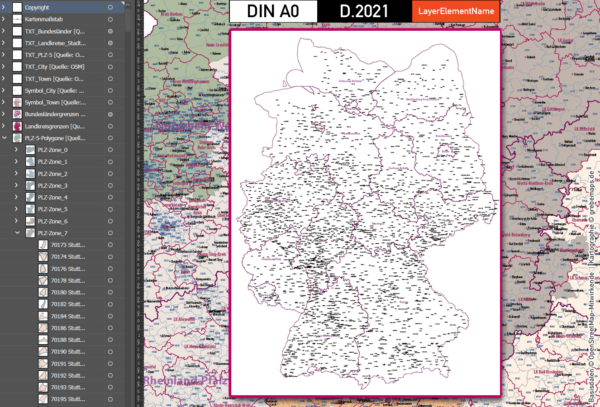Click the target circle of the 70173 Stutt... path
This screenshot has width=600, height=407.
coord(110,245)
